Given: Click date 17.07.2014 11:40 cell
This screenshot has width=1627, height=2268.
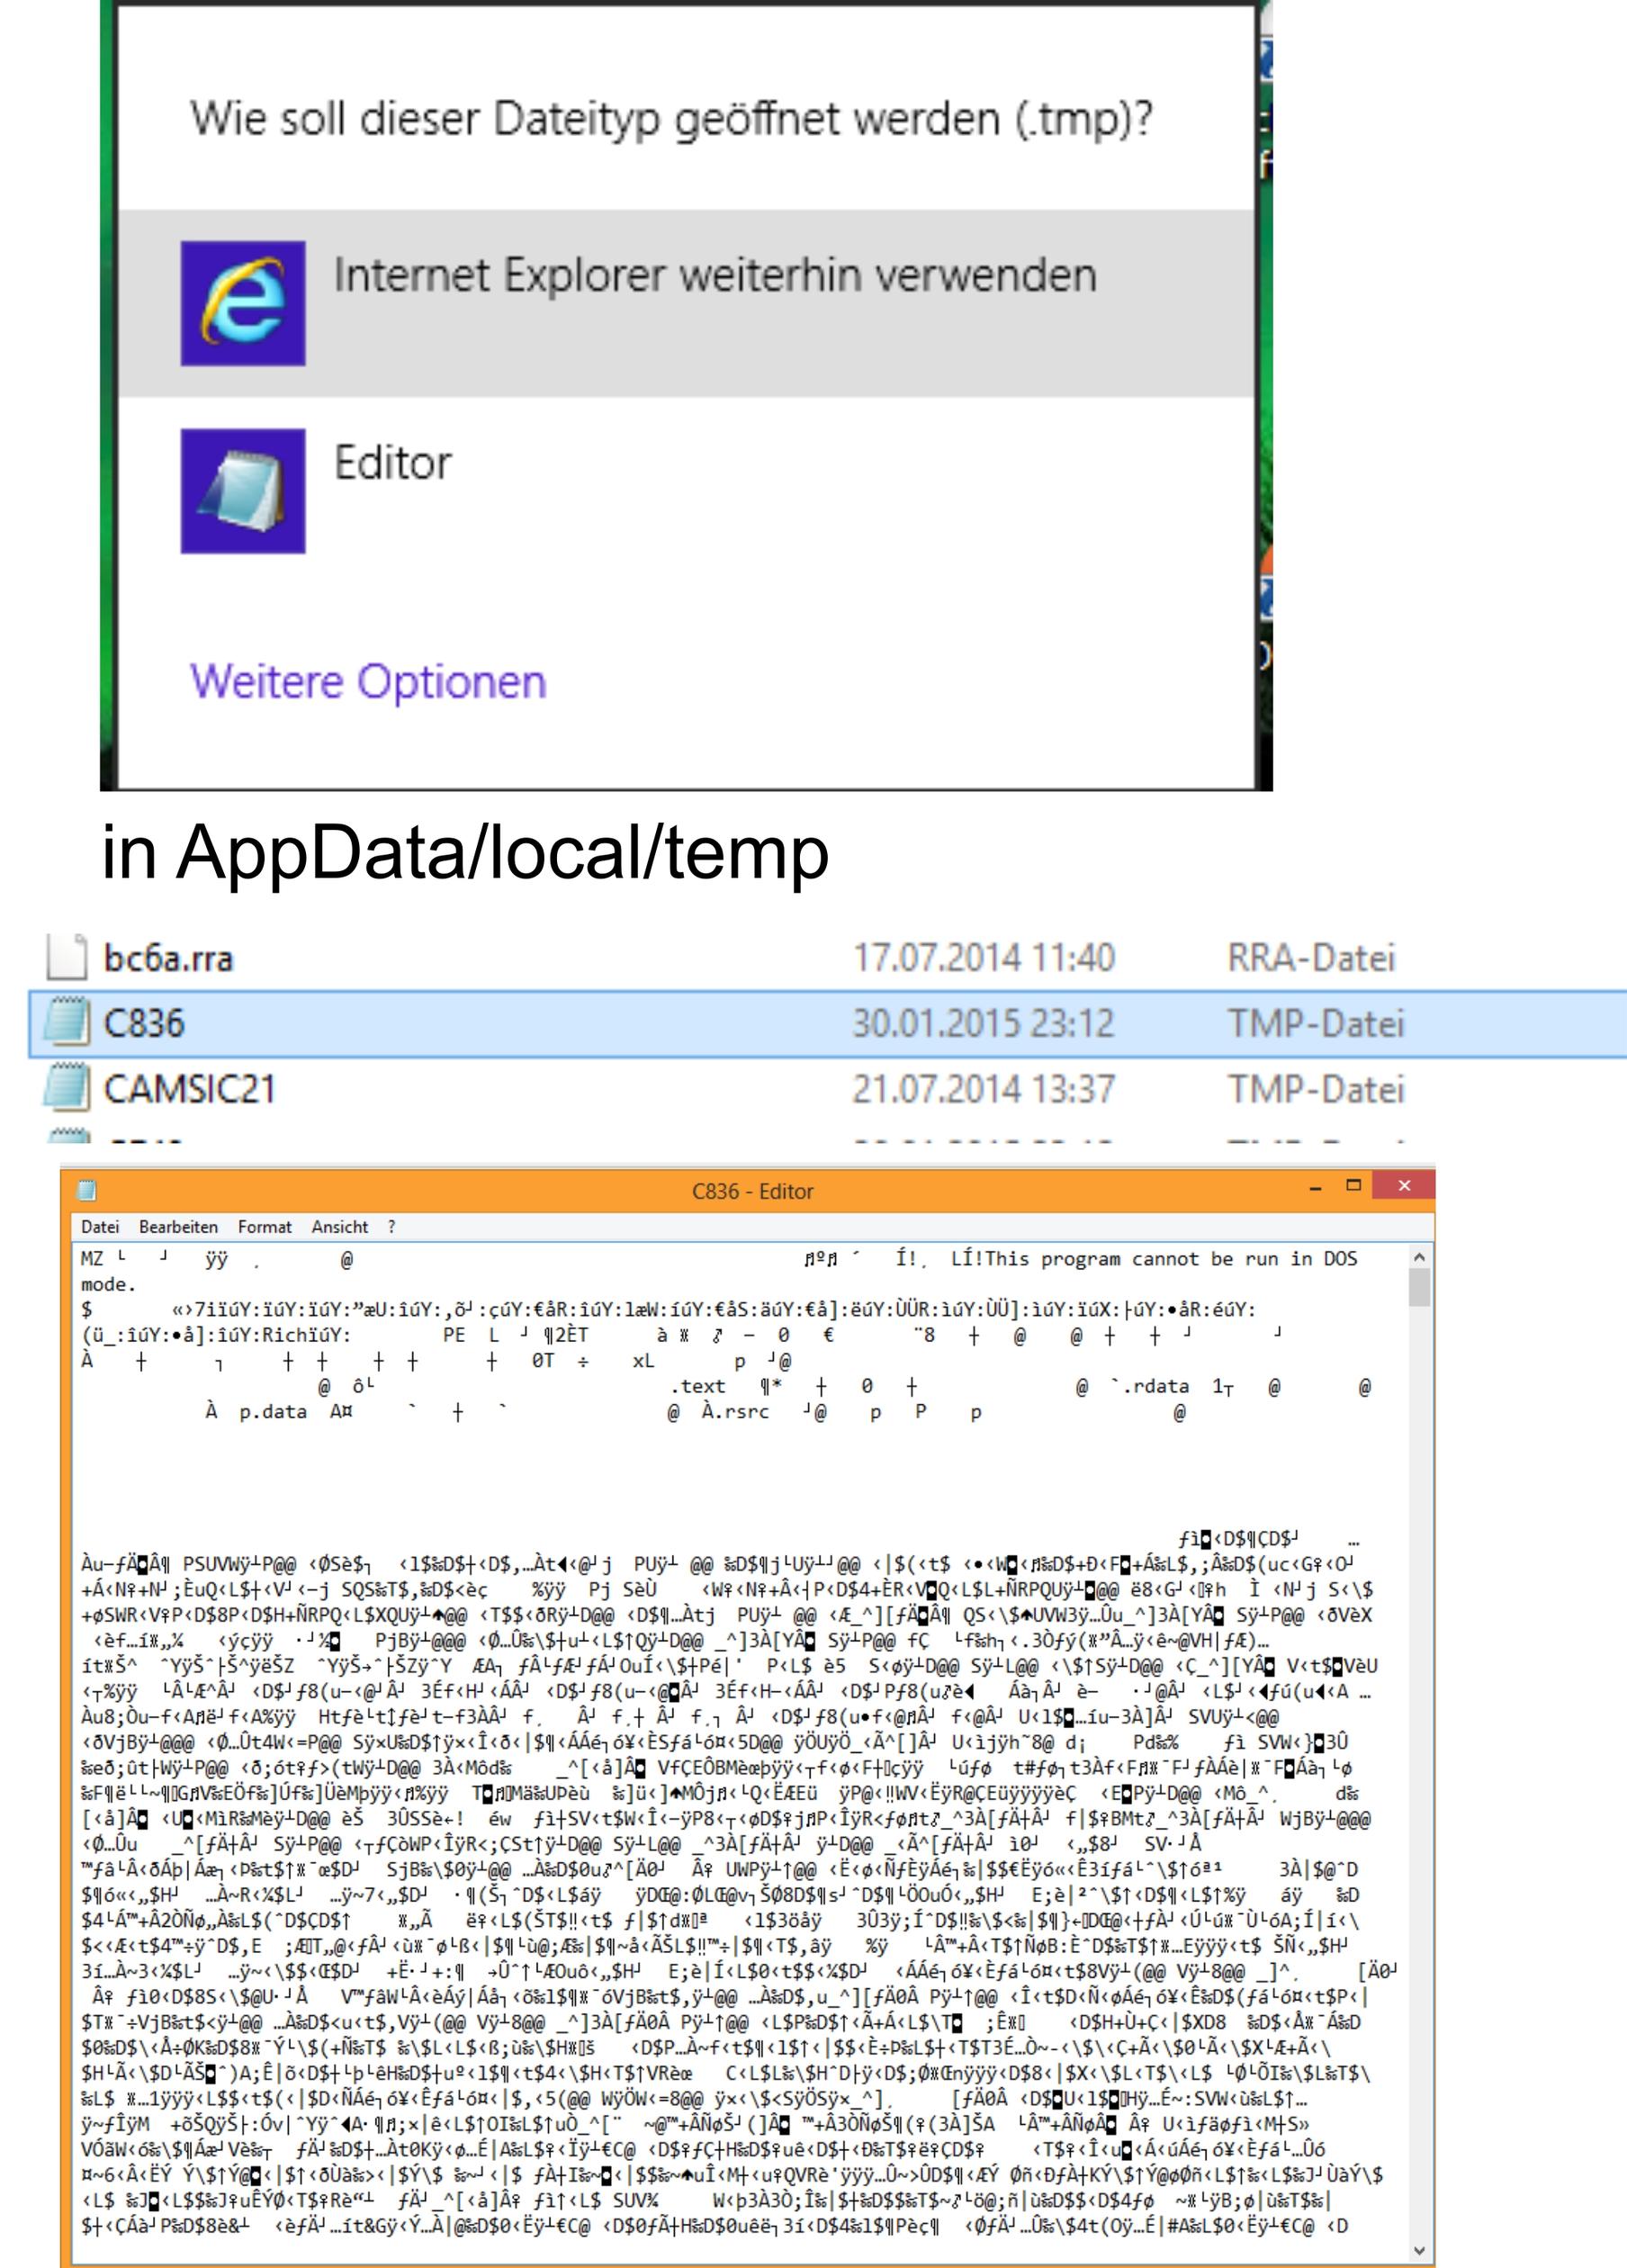Looking at the screenshot, I should [x=983, y=958].
